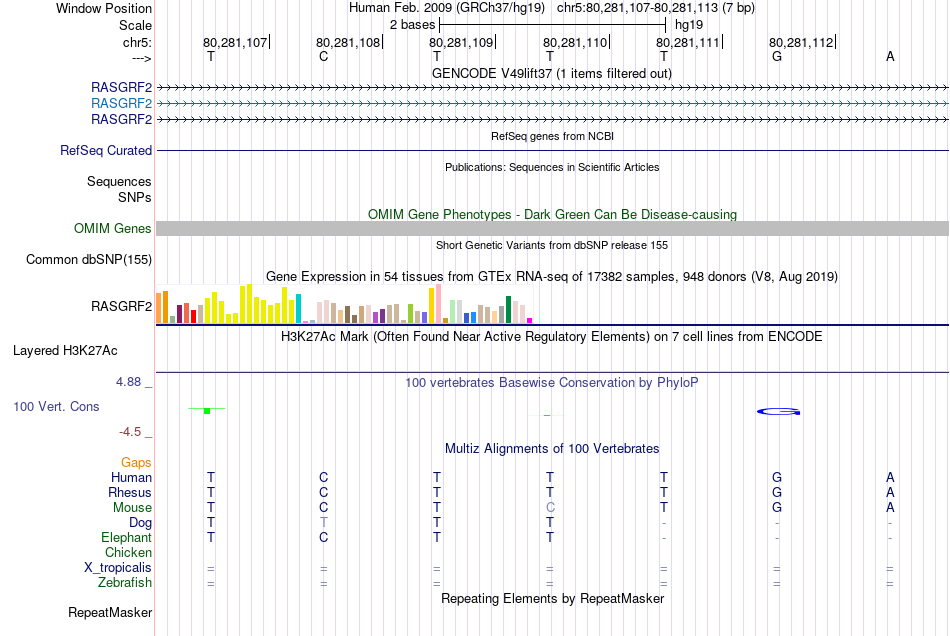Click the RefSeq Curated track label

106,150
